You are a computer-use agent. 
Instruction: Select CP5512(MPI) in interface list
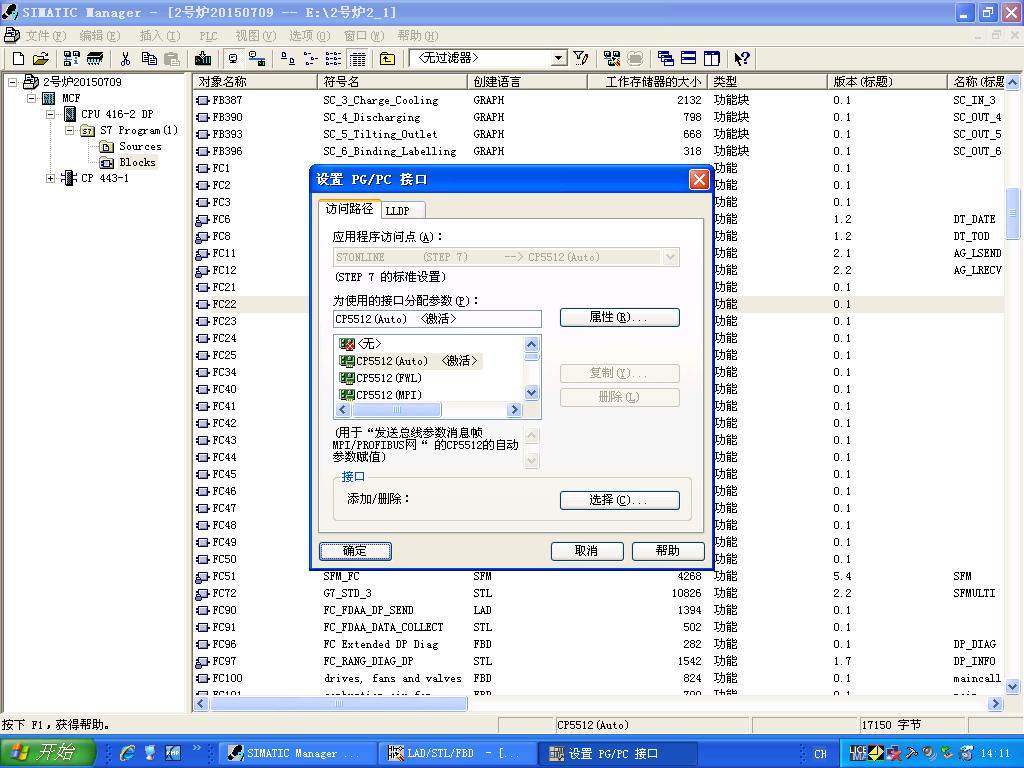pos(381,395)
